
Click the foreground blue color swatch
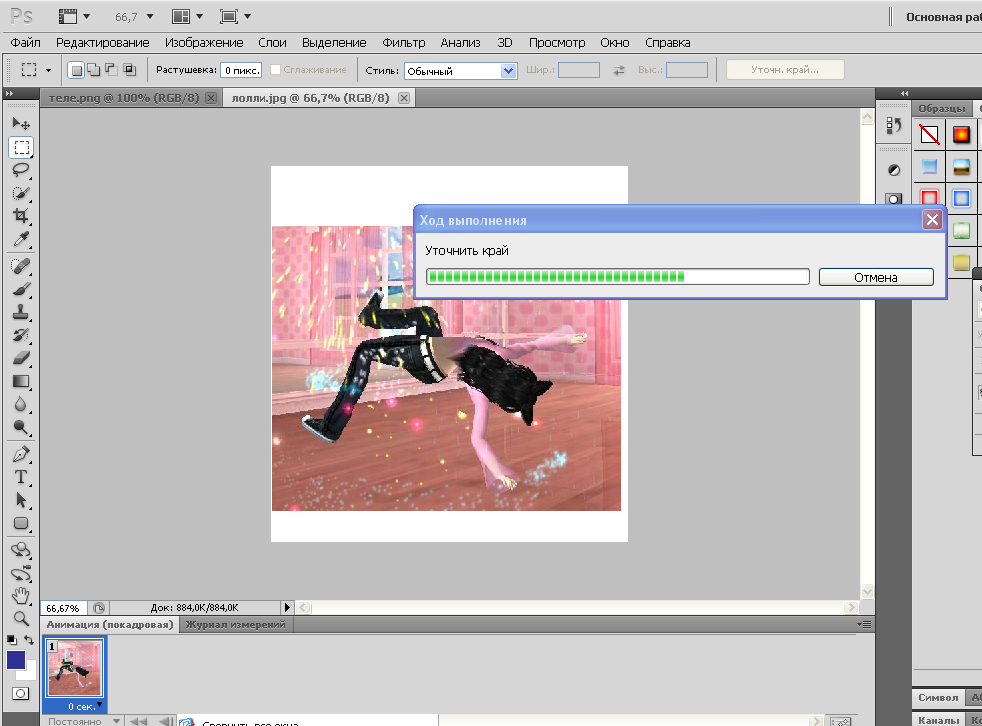click(16, 660)
